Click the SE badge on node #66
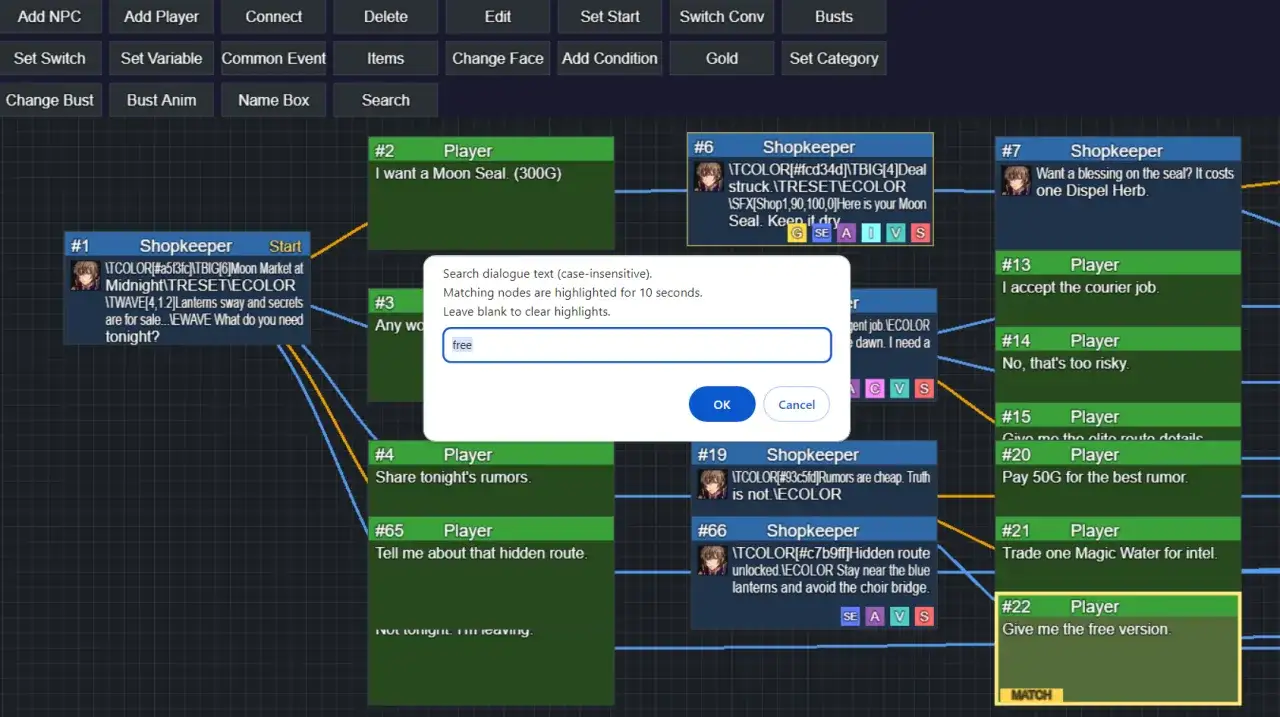Viewport: 1280px width, 717px height. tap(850, 617)
